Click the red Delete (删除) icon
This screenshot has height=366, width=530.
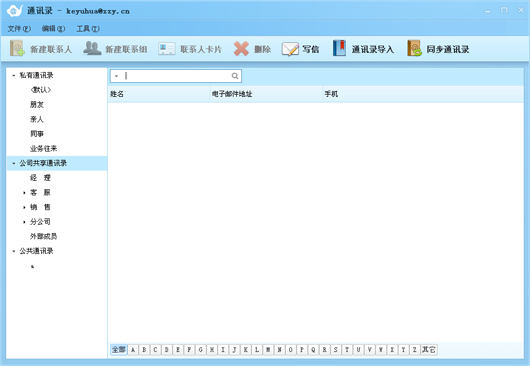tap(241, 49)
